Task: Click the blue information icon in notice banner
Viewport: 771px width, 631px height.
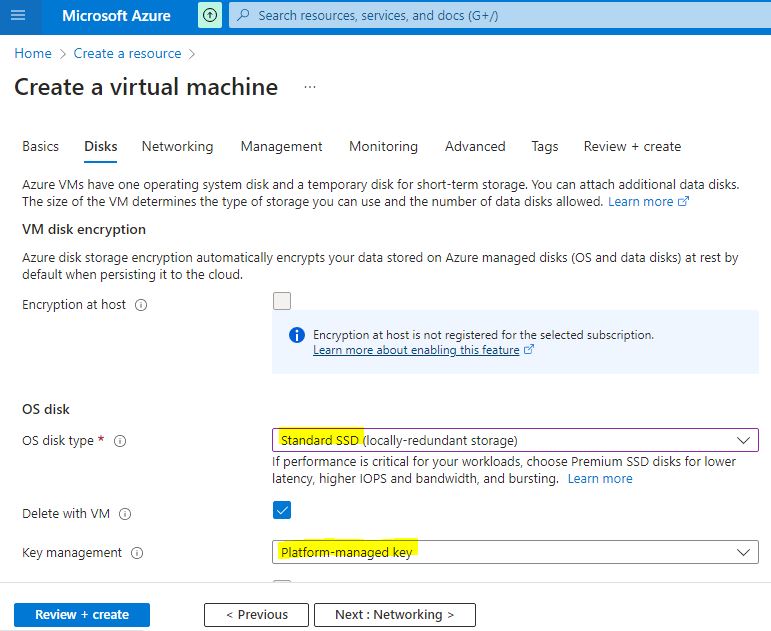Action: (296, 335)
